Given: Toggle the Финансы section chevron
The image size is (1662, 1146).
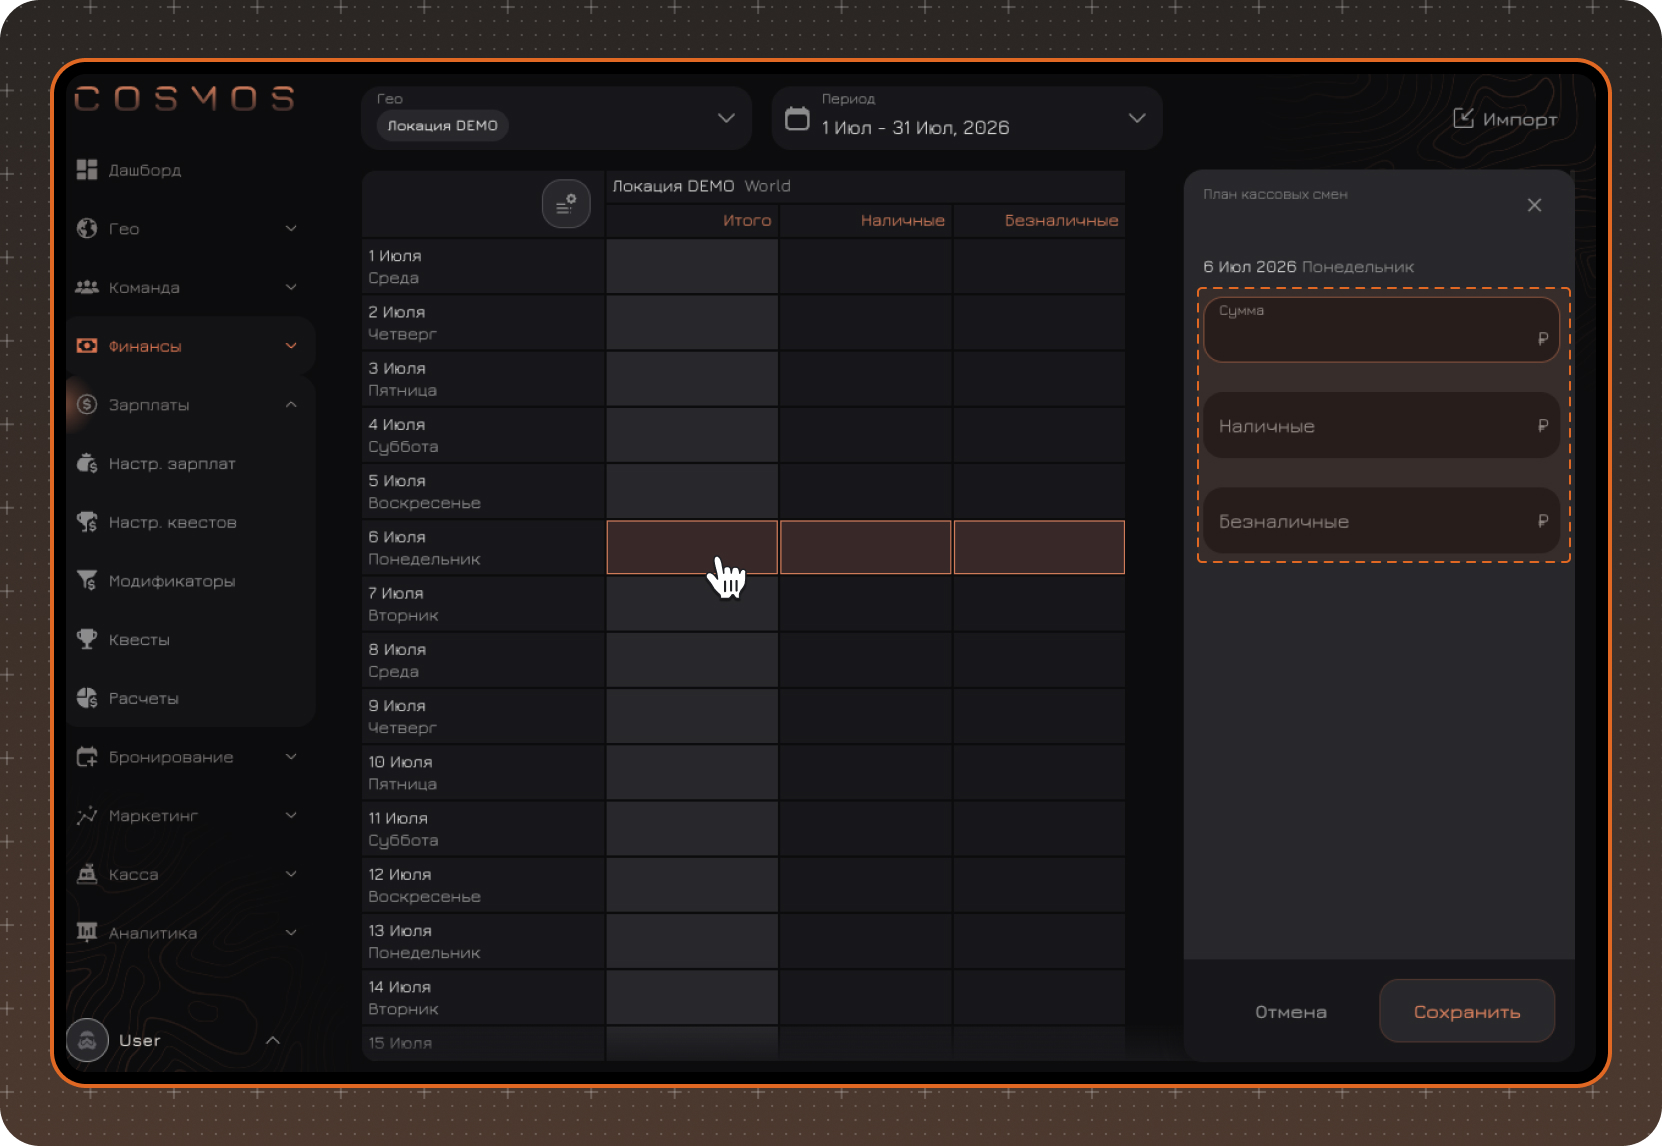Looking at the screenshot, I should tap(291, 346).
